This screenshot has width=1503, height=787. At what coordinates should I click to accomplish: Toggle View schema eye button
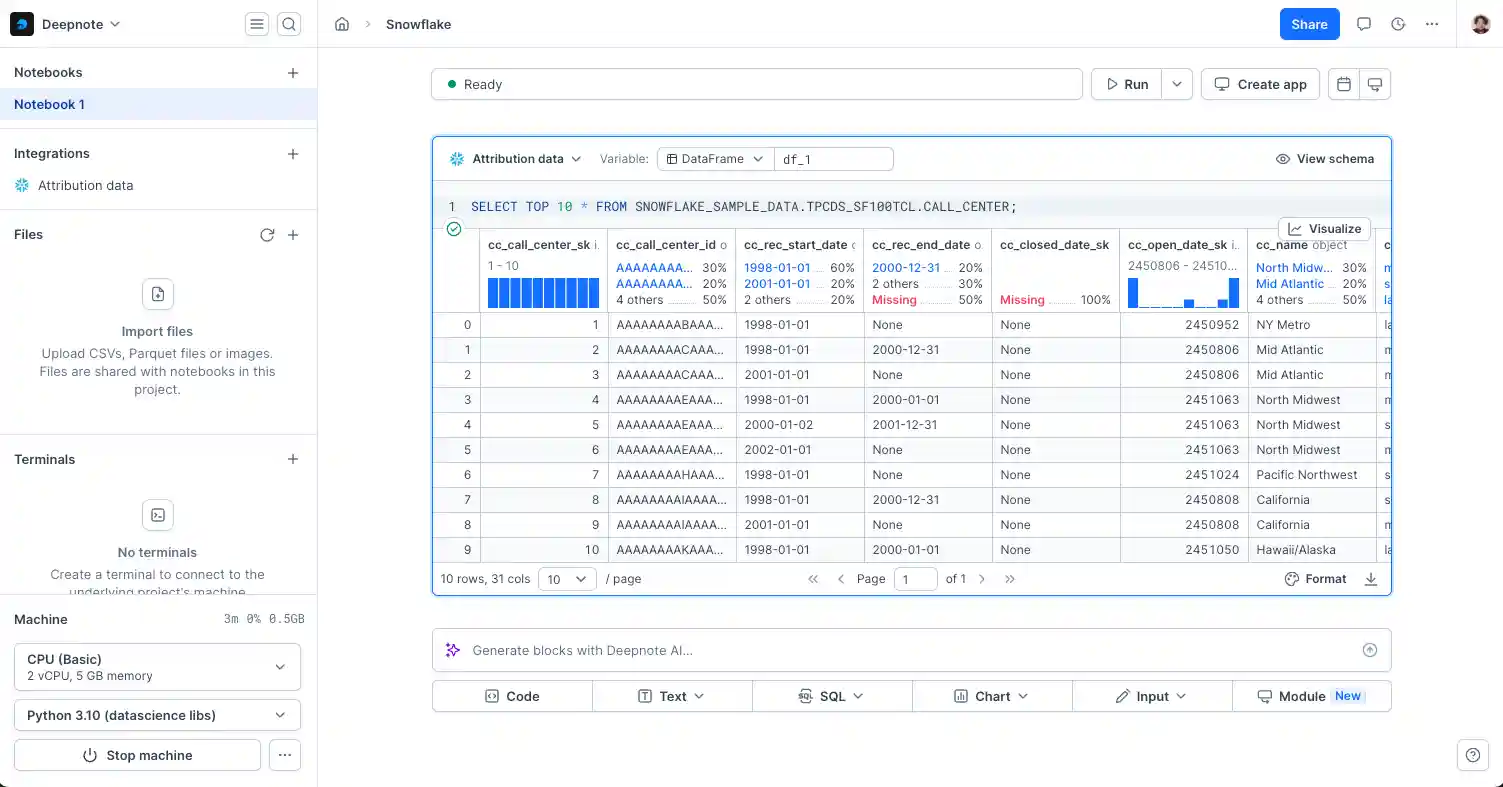tap(1325, 159)
